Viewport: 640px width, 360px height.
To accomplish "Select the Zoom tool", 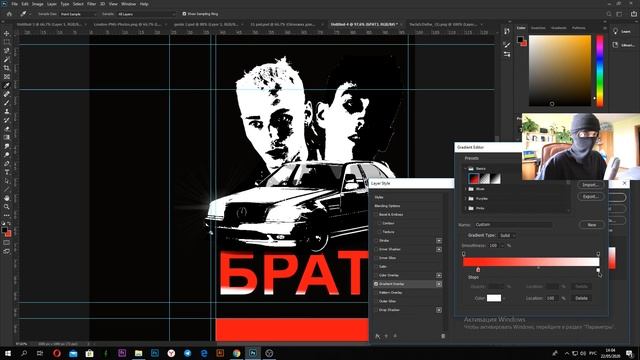I will (x=7, y=207).
